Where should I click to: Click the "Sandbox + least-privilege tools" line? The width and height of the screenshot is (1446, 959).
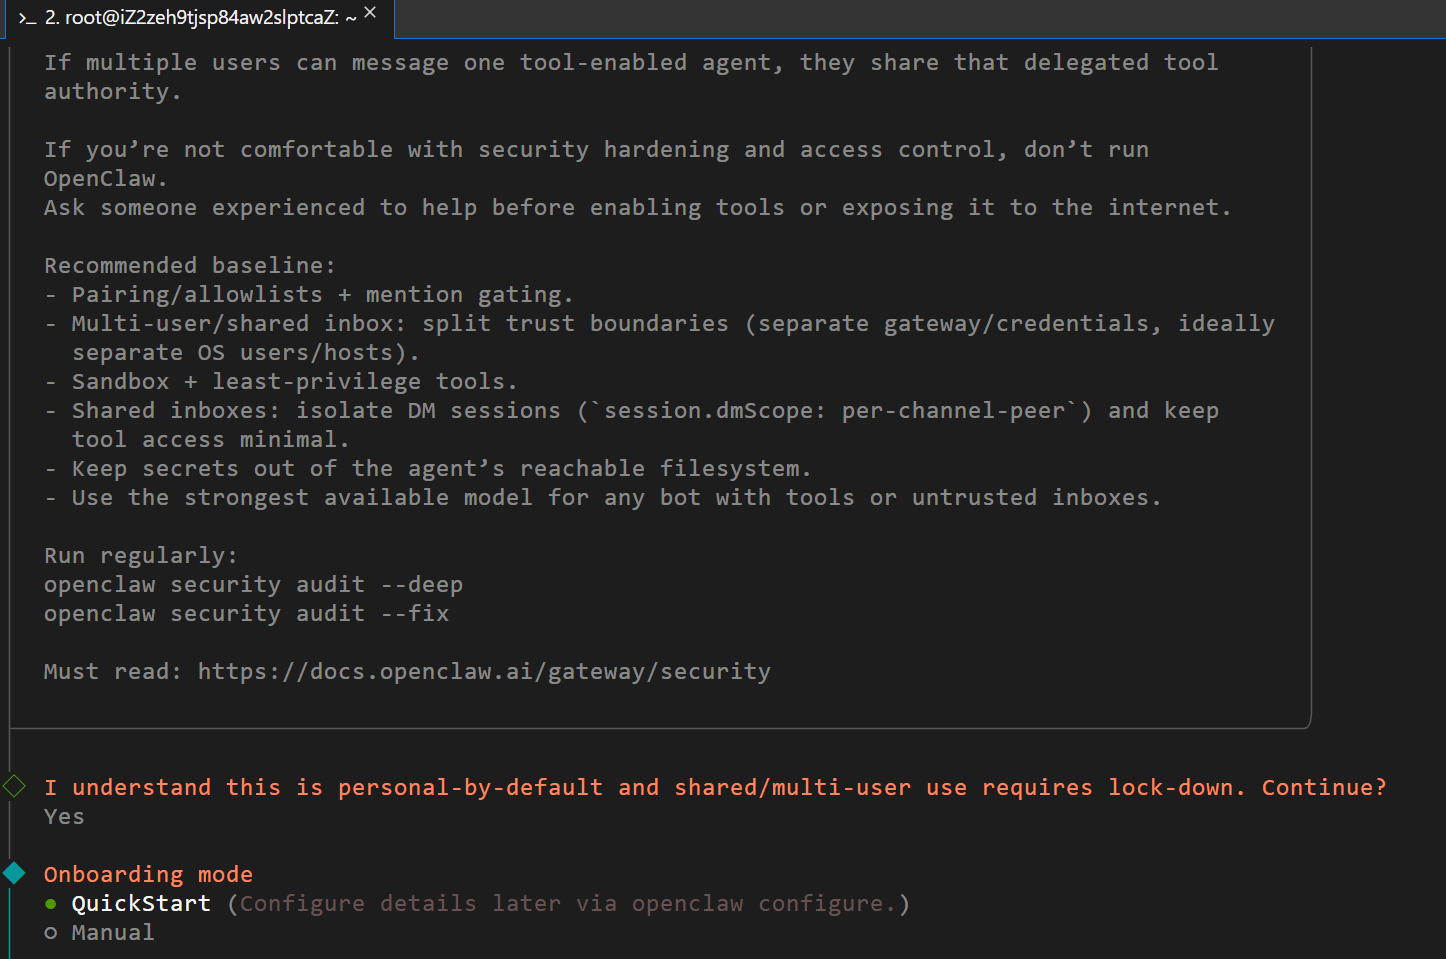(294, 382)
